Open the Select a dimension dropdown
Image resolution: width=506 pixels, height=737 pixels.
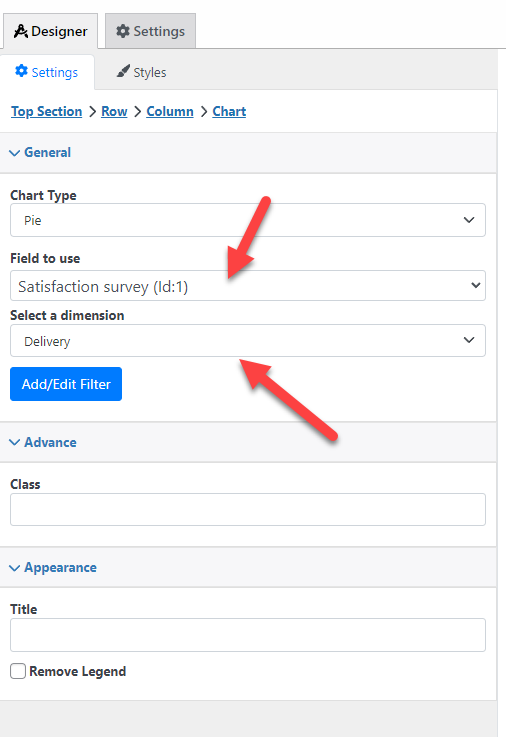248,340
